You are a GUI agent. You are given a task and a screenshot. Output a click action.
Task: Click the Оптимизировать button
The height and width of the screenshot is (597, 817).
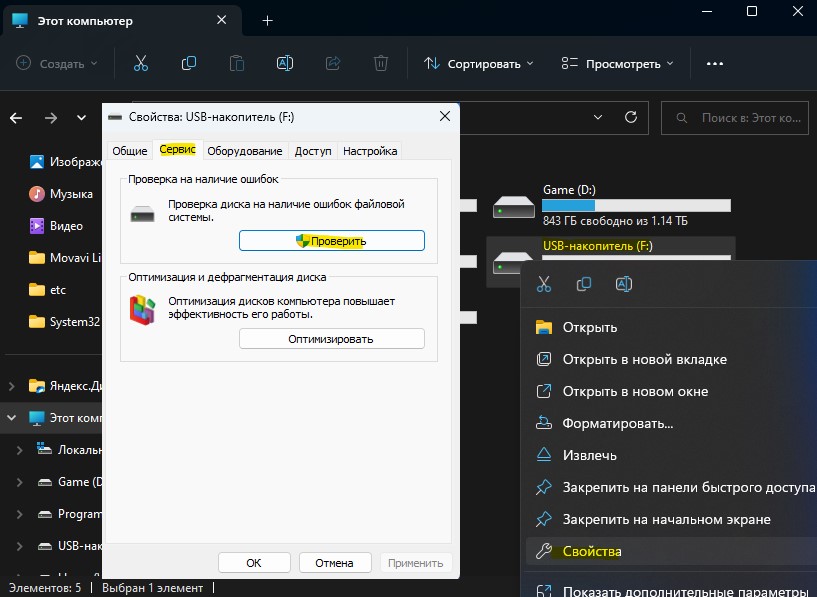pyautogui.click(x=332, y=339)
